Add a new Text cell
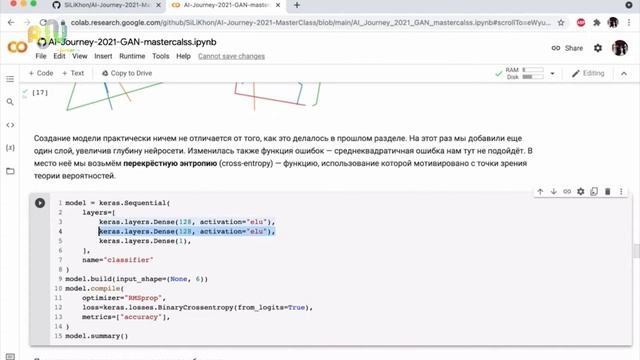This screenshot has height=360, width=640. click(73, 73)
